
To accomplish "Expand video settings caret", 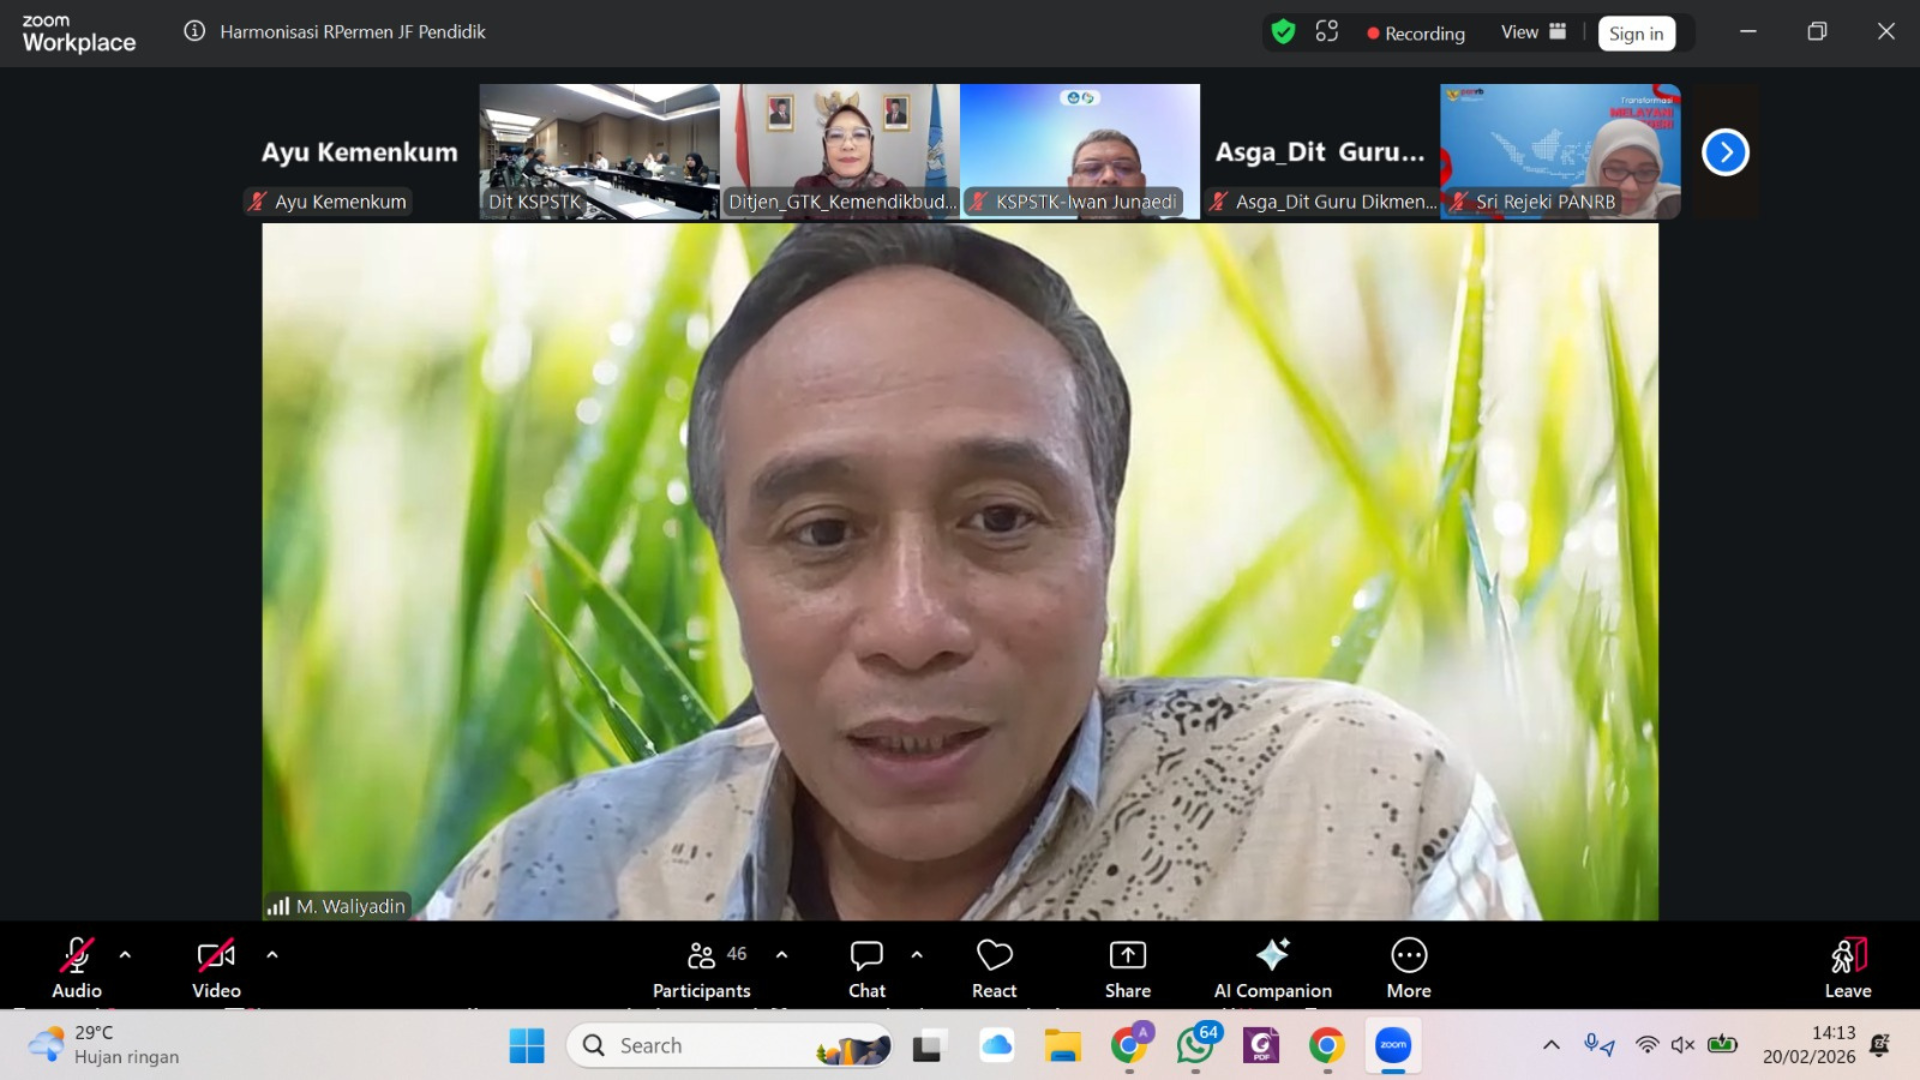I will point(272,955).
